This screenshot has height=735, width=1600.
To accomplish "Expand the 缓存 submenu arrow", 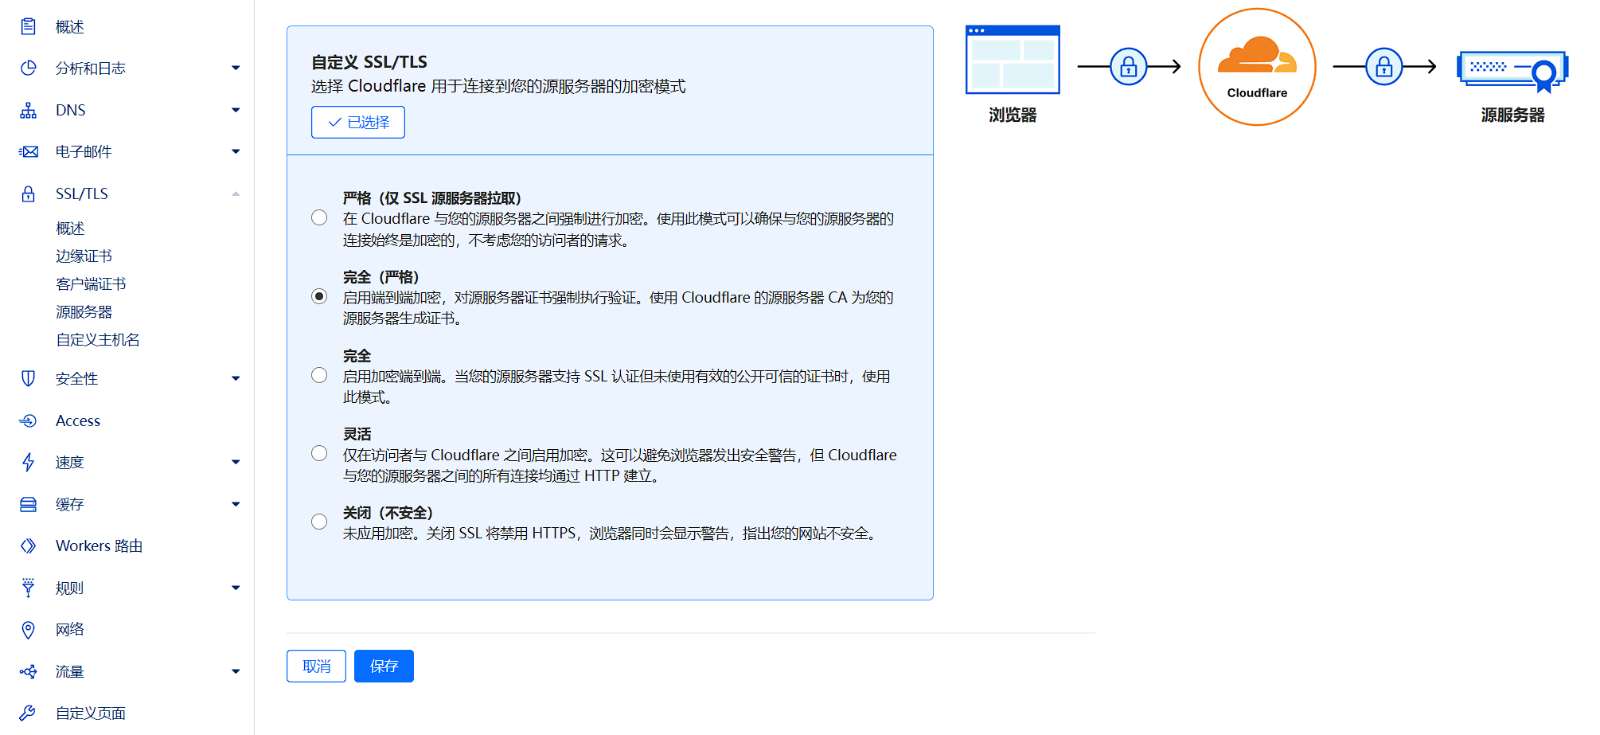I will tap(236, 504).
